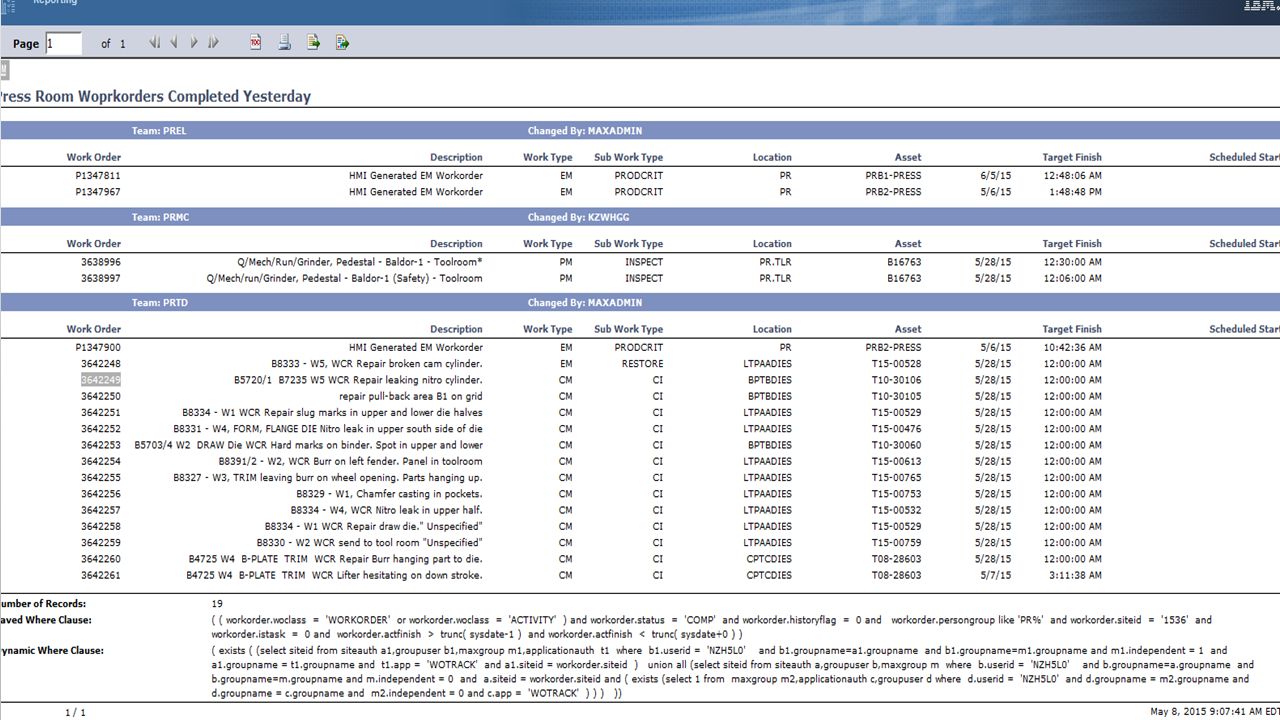The image size is (1280, 720).
Task: Click the Page number input field
Action: [63, 43]
